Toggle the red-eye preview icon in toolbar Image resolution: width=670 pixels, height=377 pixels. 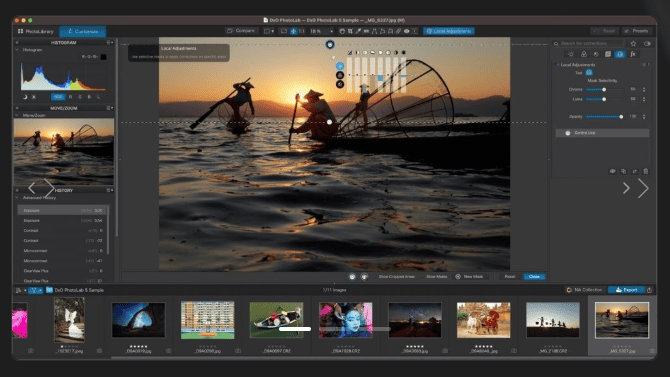[406, 31]
